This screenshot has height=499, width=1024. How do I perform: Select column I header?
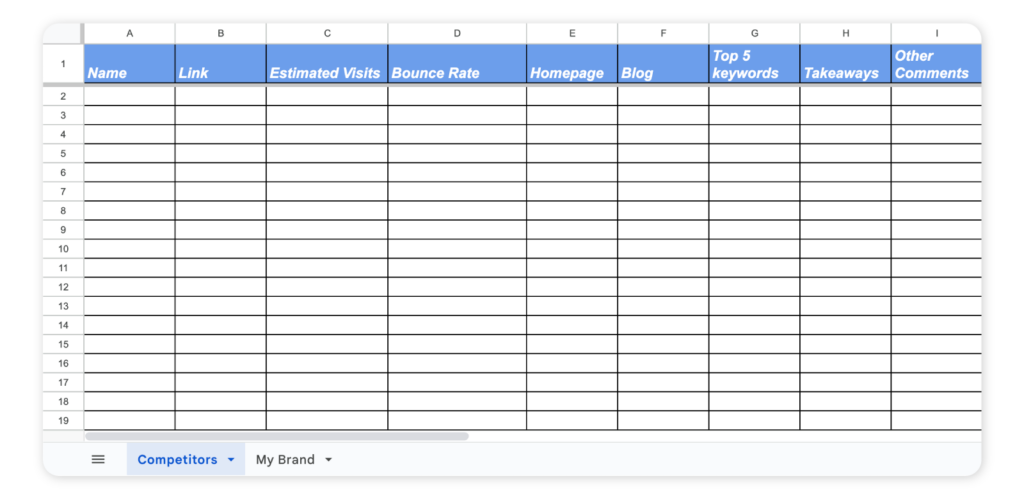pos(936,33)
